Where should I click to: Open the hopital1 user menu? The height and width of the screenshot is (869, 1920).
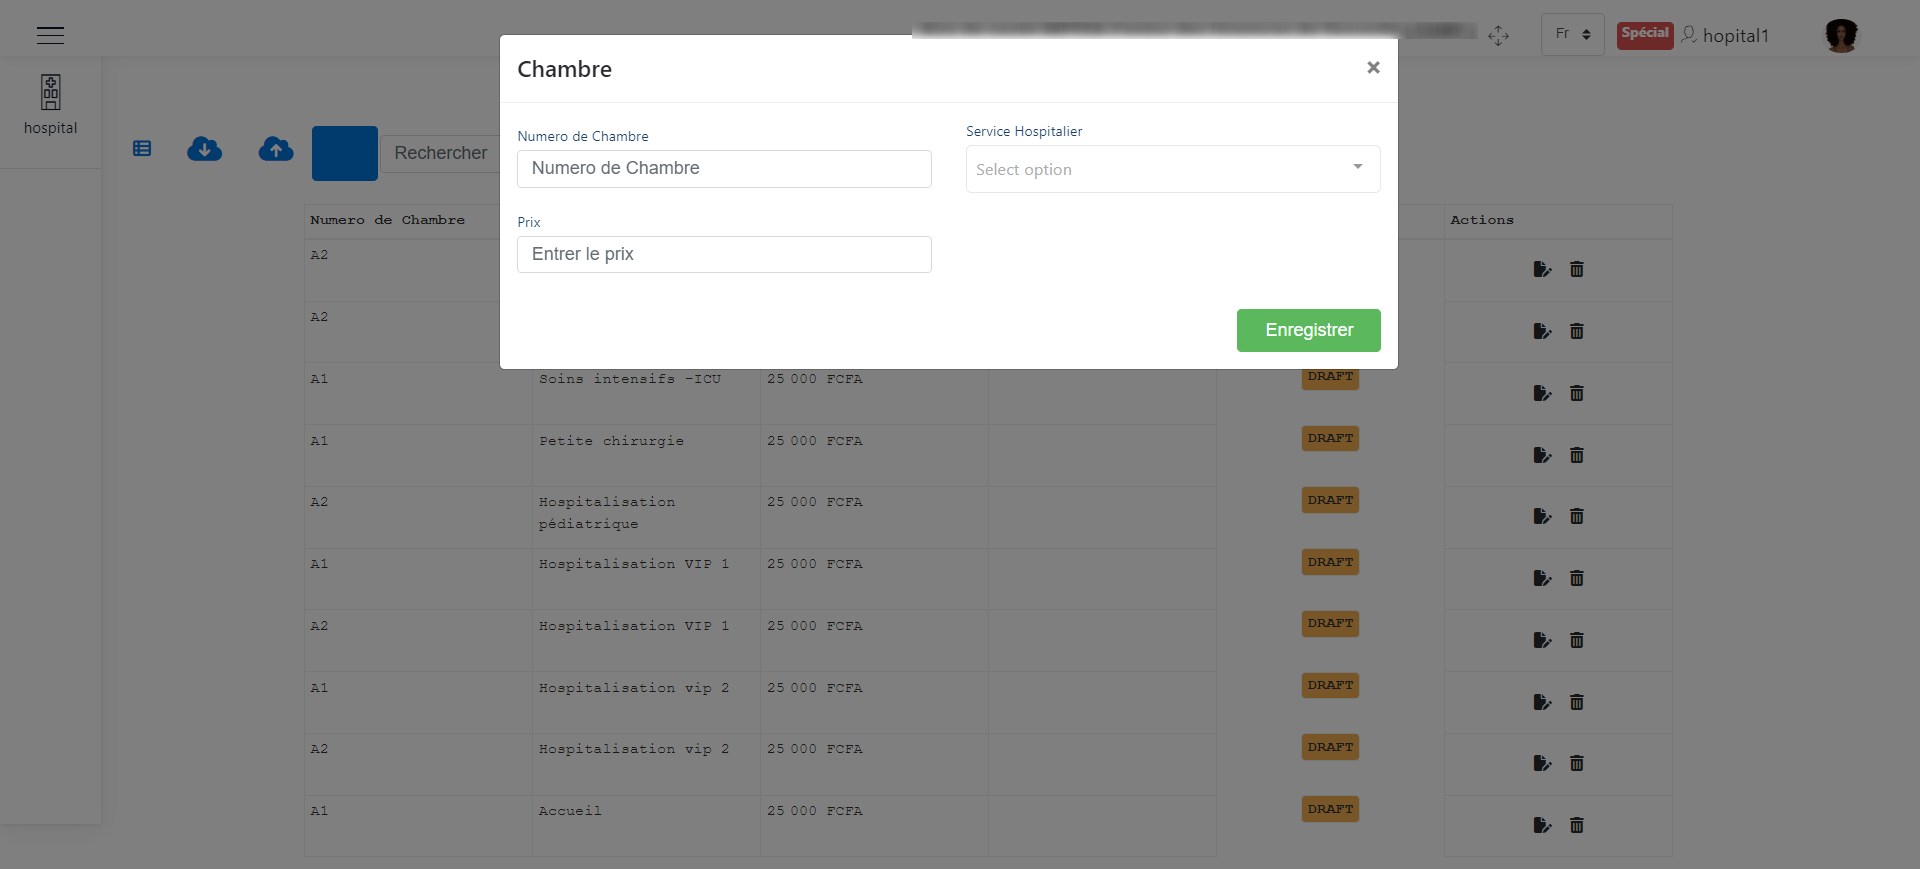click(x=1725, y=35)
